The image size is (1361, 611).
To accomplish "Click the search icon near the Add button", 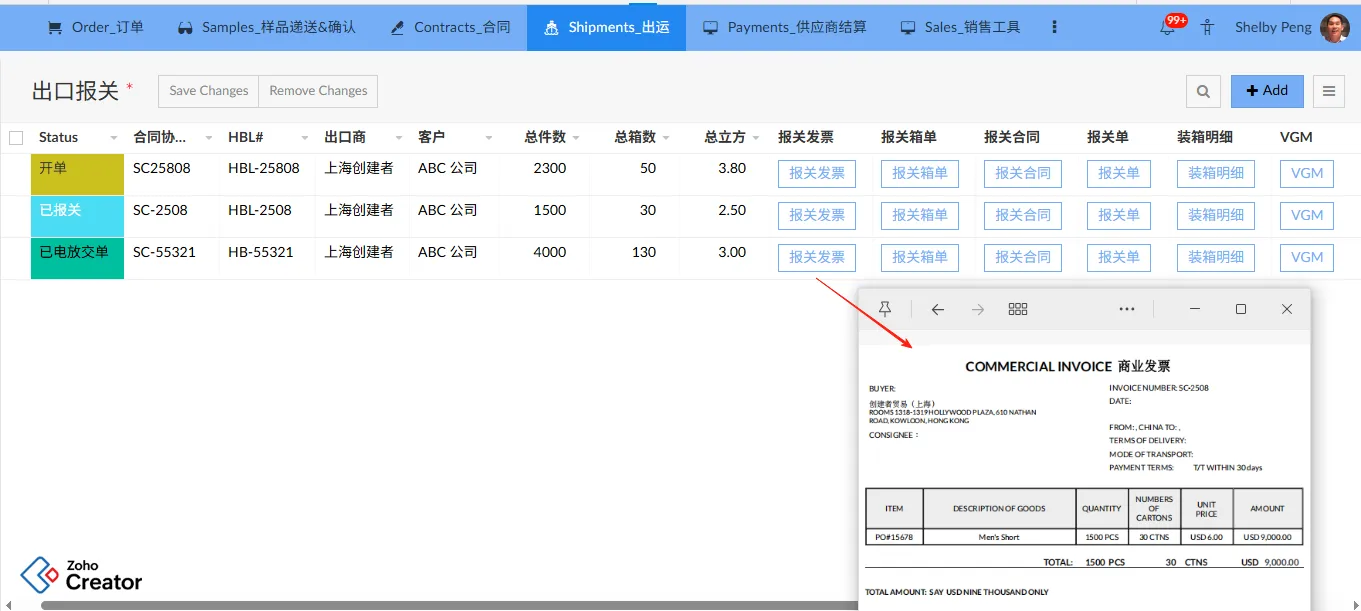I will (x=1203, y=90).
